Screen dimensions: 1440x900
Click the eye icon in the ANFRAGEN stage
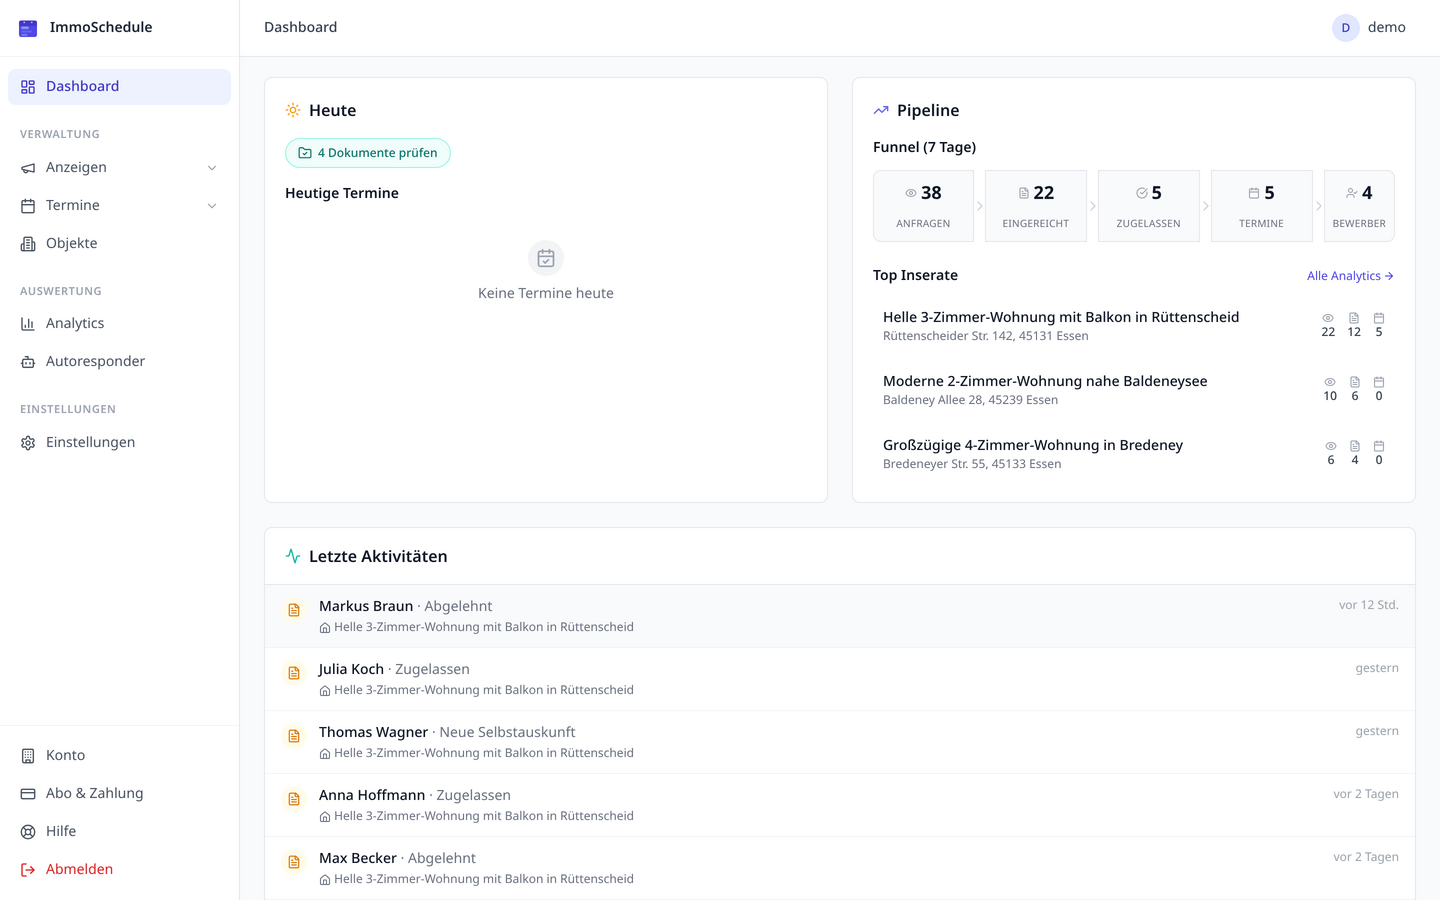(x=910, y=192)
